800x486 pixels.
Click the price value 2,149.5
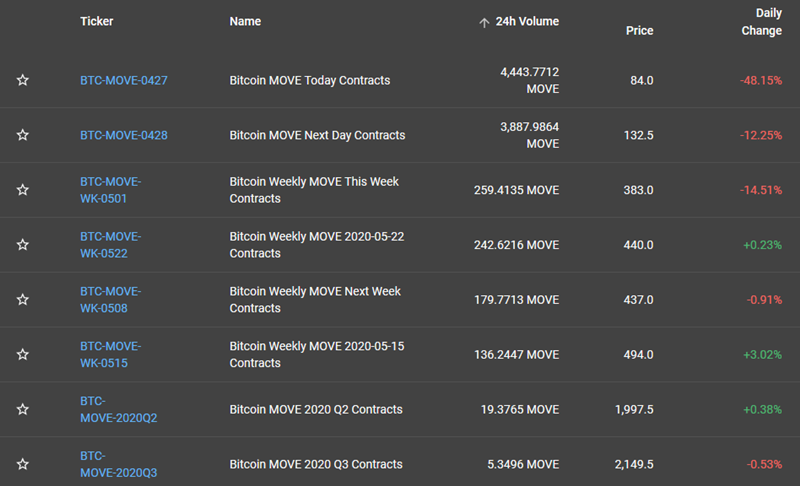(634, 464)
